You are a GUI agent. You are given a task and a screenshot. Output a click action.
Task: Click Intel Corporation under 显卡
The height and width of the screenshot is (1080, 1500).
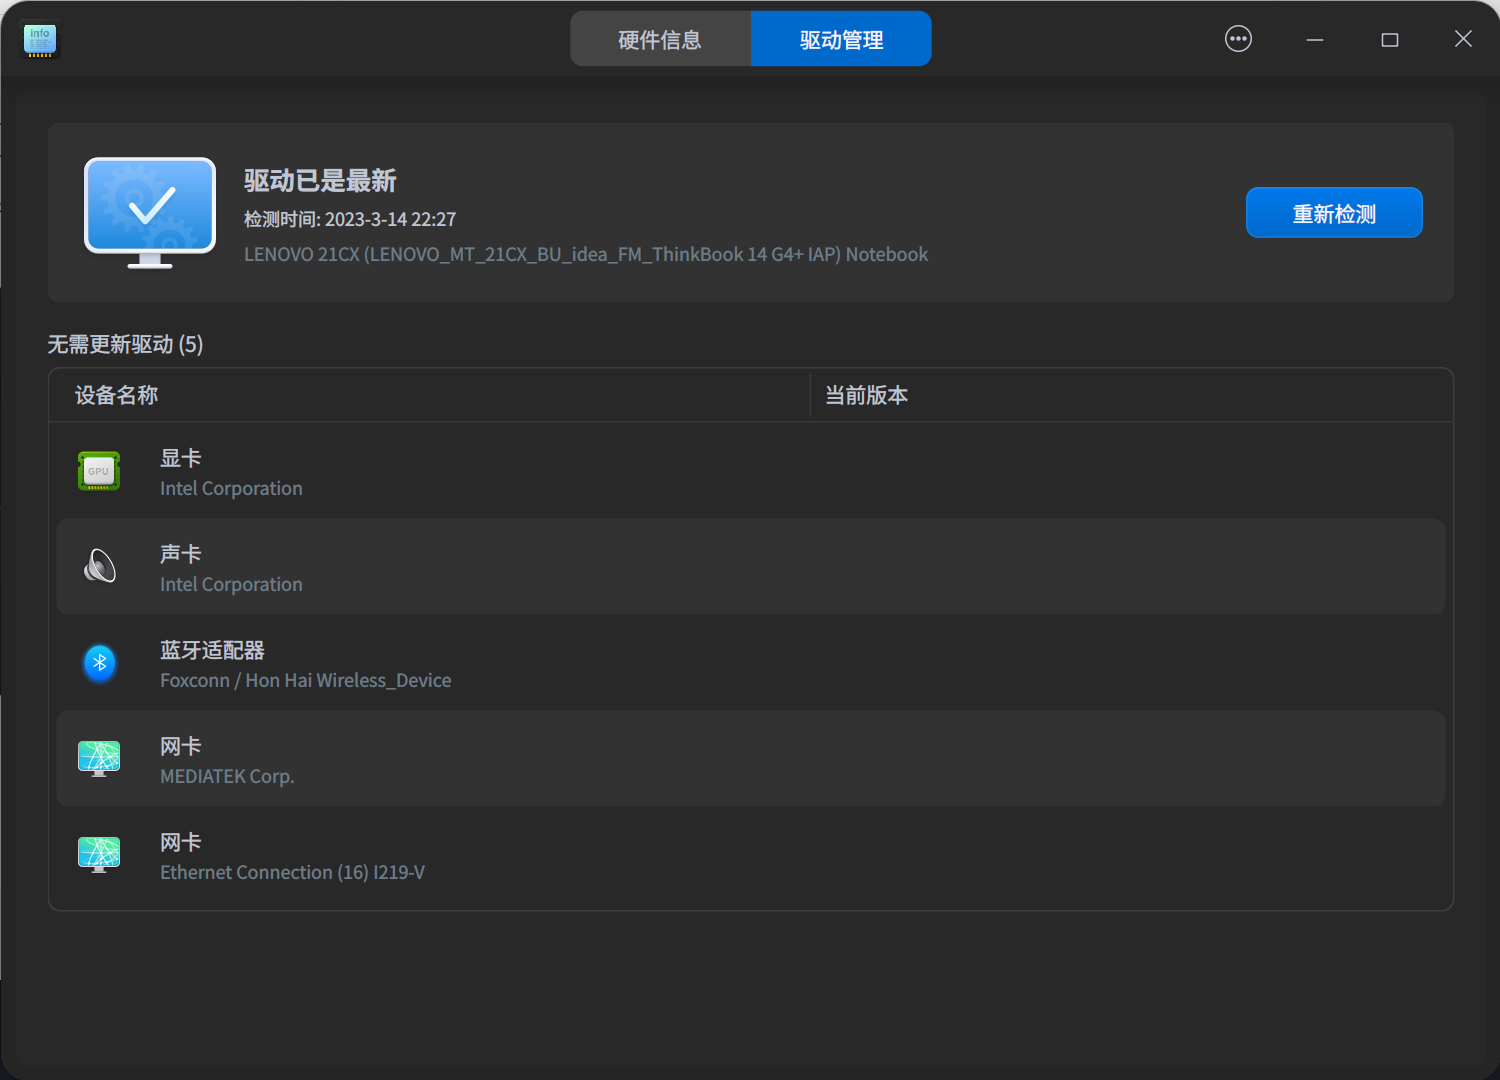pyautogui.click(x=231, y=488)
